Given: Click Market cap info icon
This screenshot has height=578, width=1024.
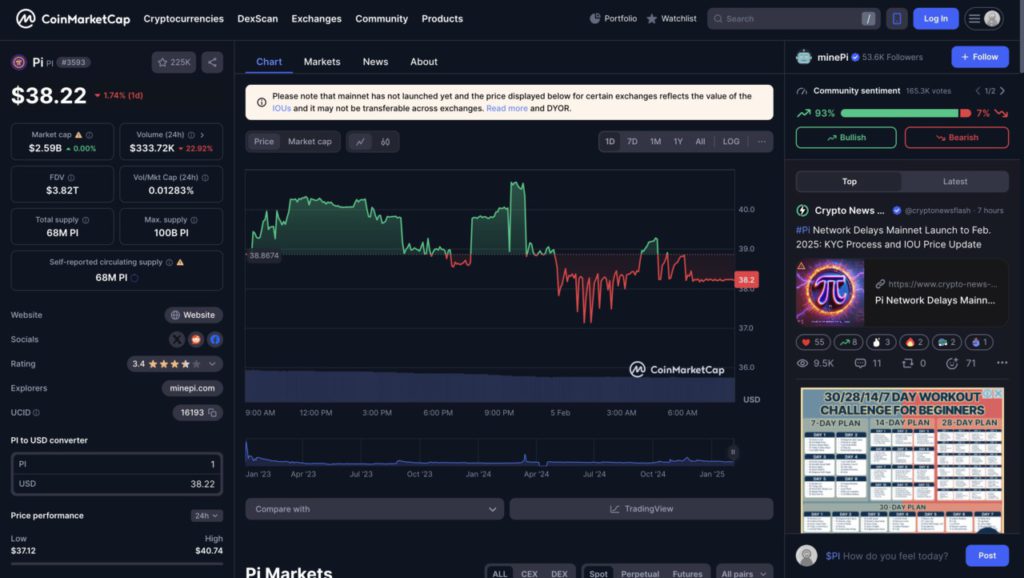Looking at the screenshot, I should tap(89, 135).
